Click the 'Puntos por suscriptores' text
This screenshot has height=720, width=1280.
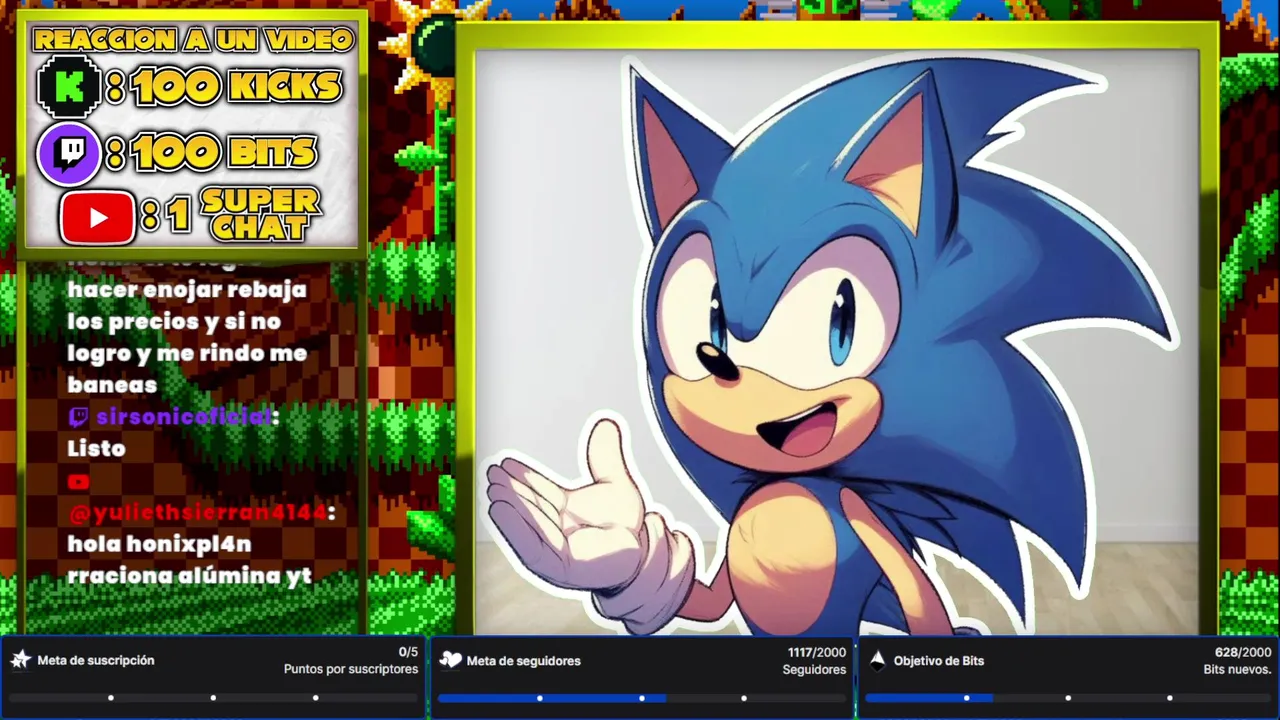tap(351, 669)
